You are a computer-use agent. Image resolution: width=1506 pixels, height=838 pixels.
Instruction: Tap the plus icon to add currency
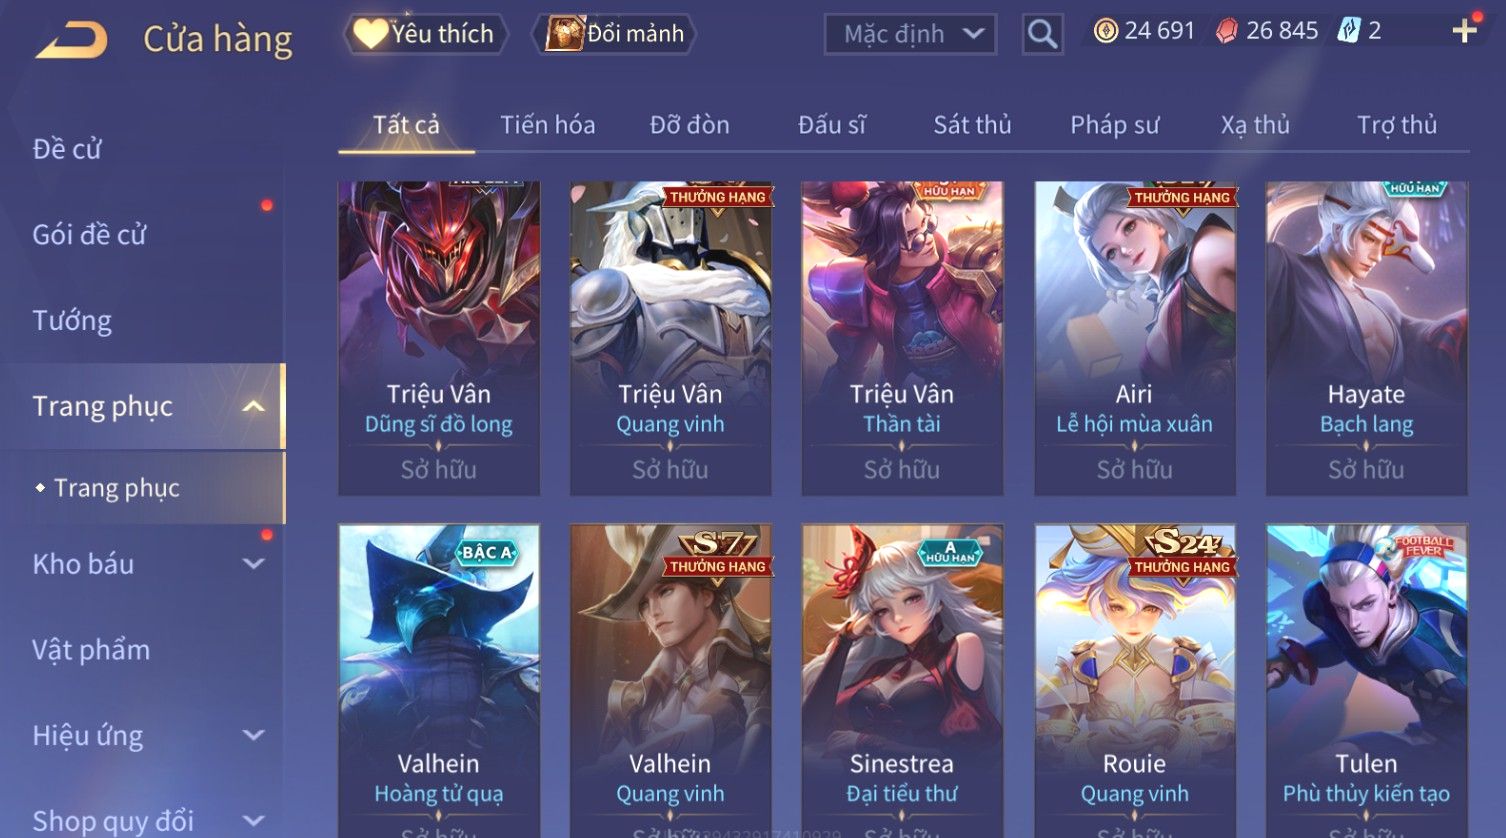(1465, 31)
